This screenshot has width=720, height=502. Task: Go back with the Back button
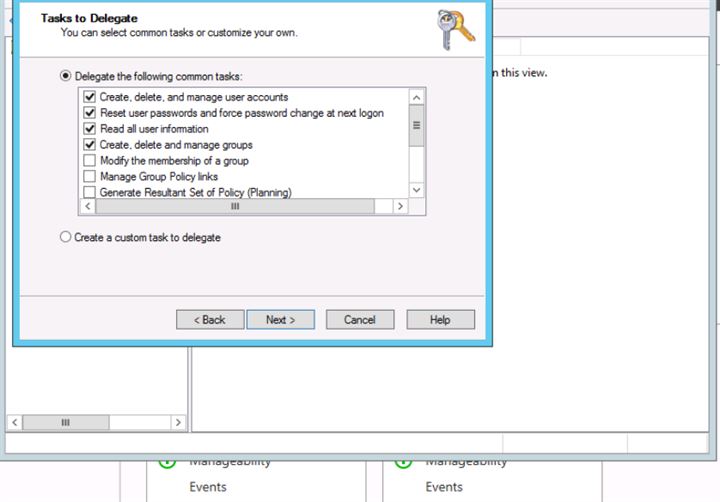pos(210,320)
